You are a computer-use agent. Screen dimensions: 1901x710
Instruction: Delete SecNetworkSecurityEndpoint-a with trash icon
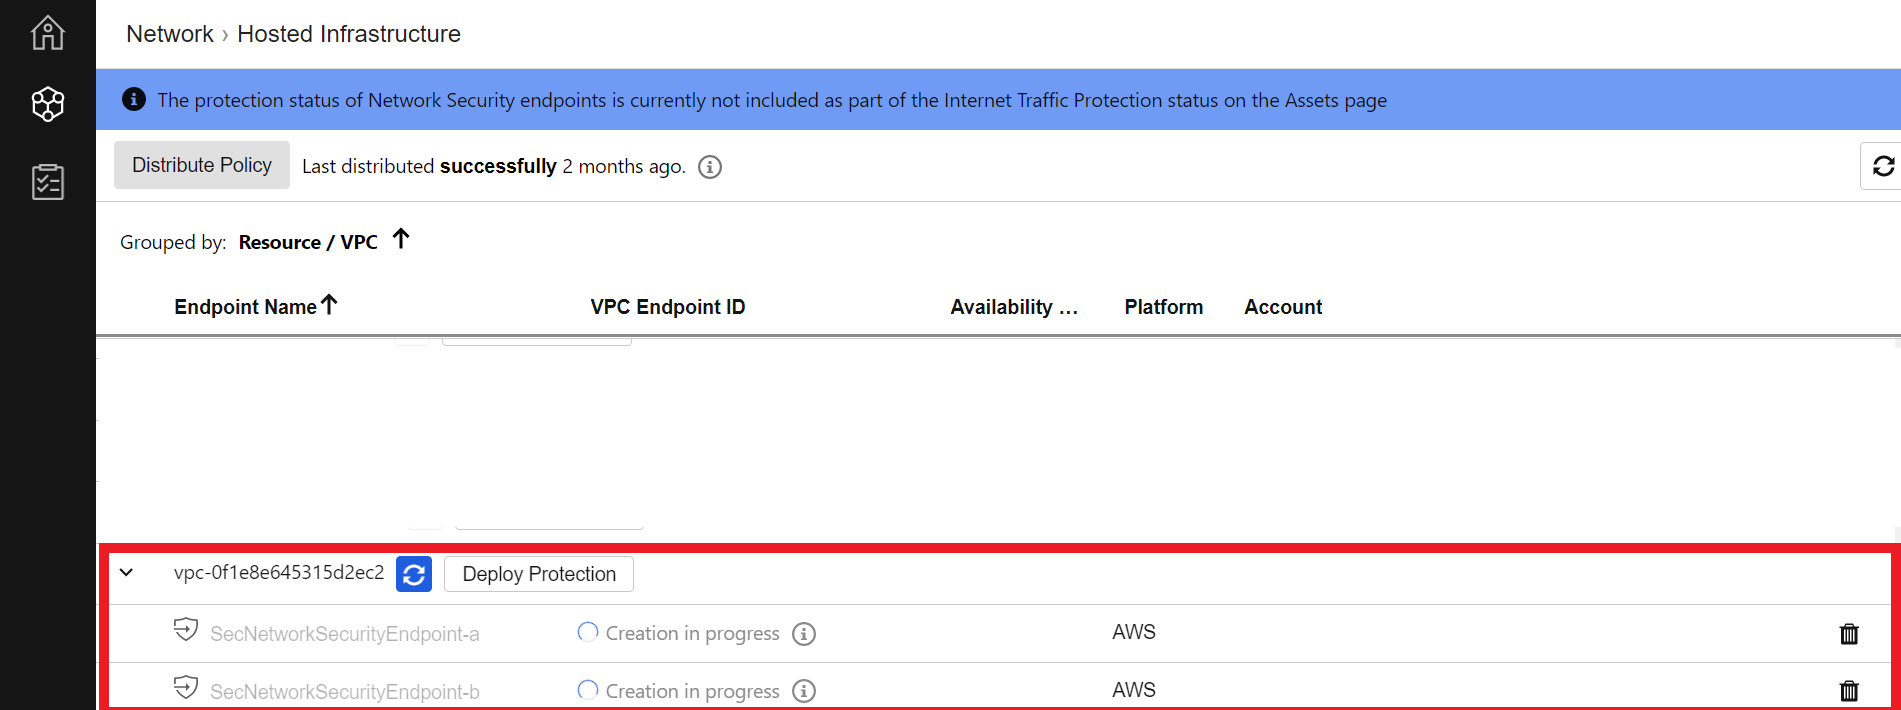point(1849,633)
